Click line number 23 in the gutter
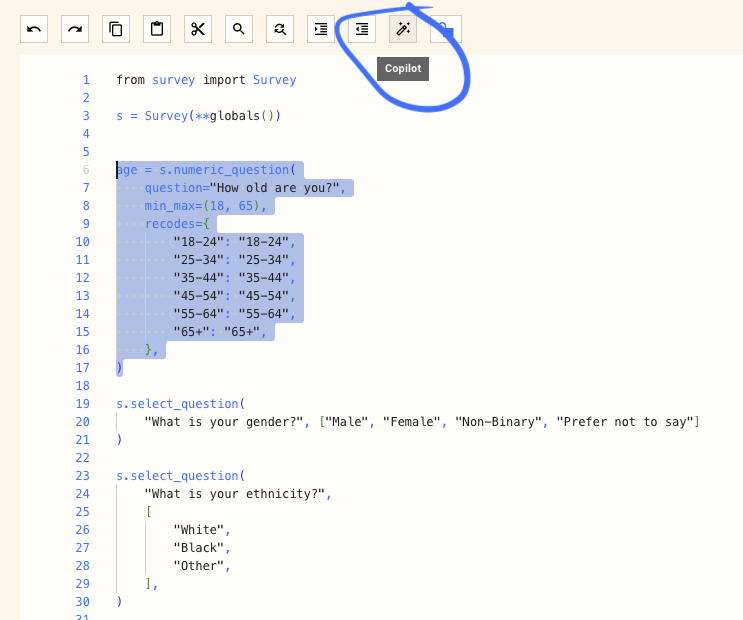The width and height of the screenshot is (743, 620). 82,476
